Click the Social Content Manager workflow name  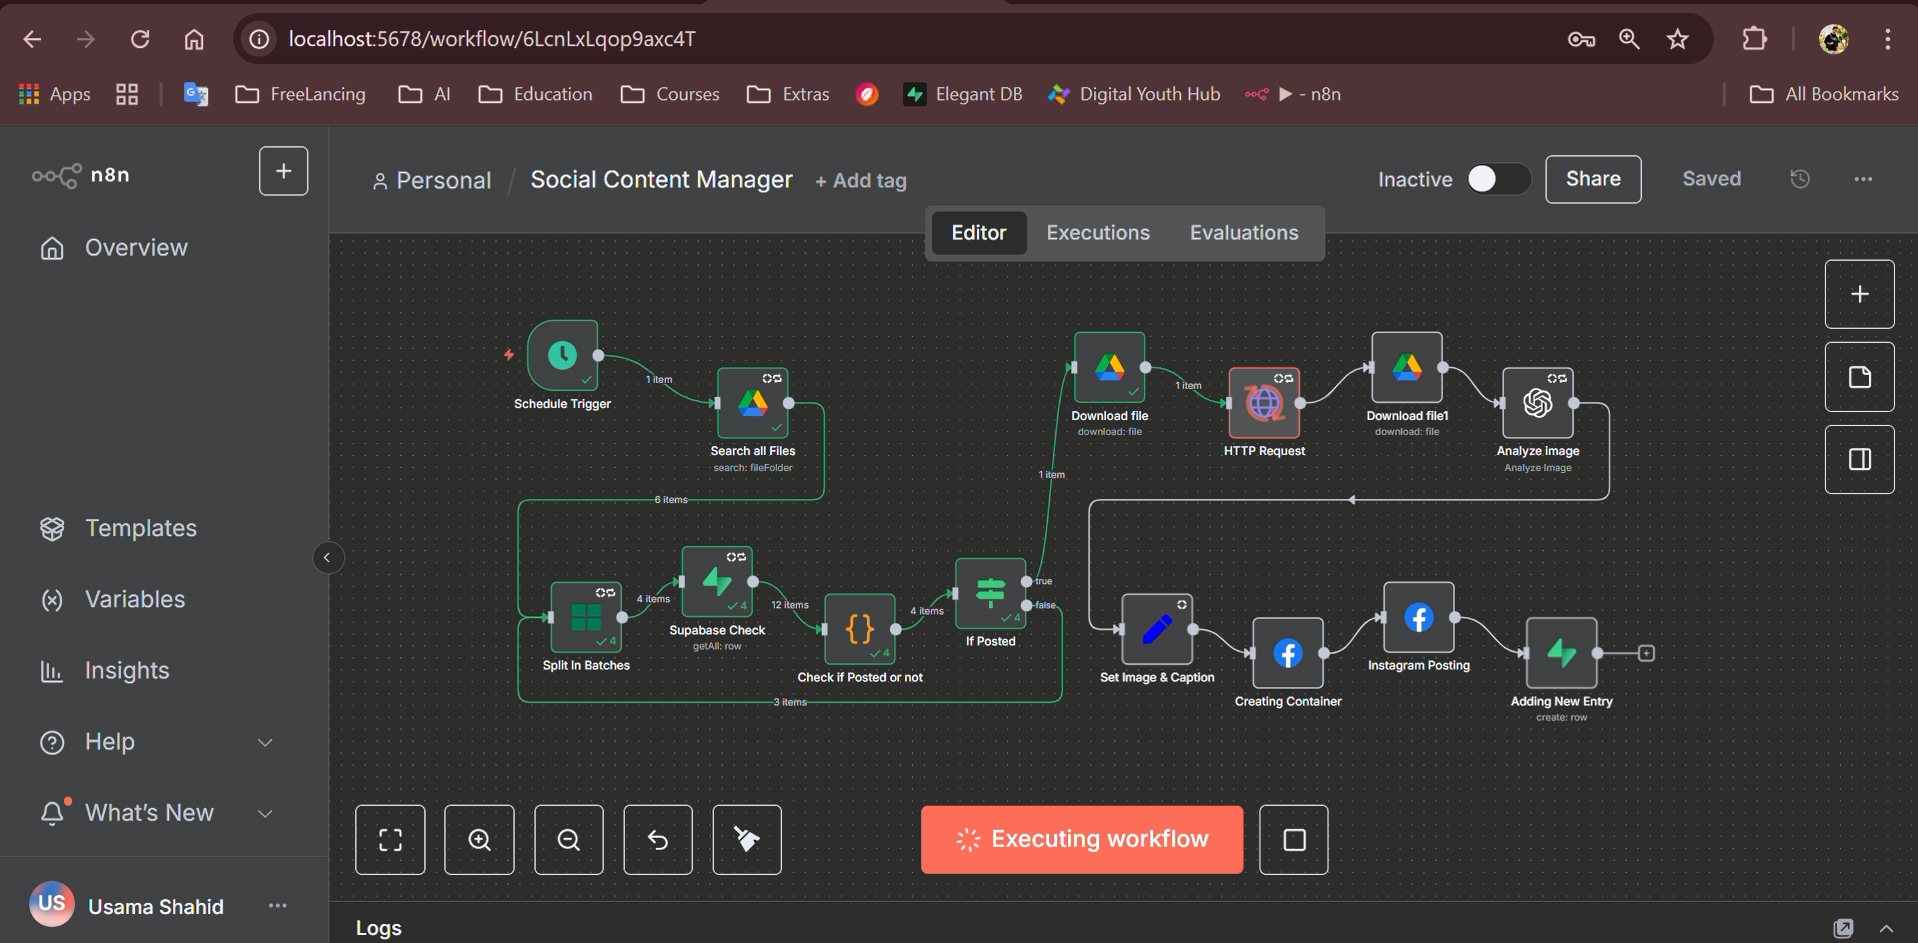pos(661,180)
